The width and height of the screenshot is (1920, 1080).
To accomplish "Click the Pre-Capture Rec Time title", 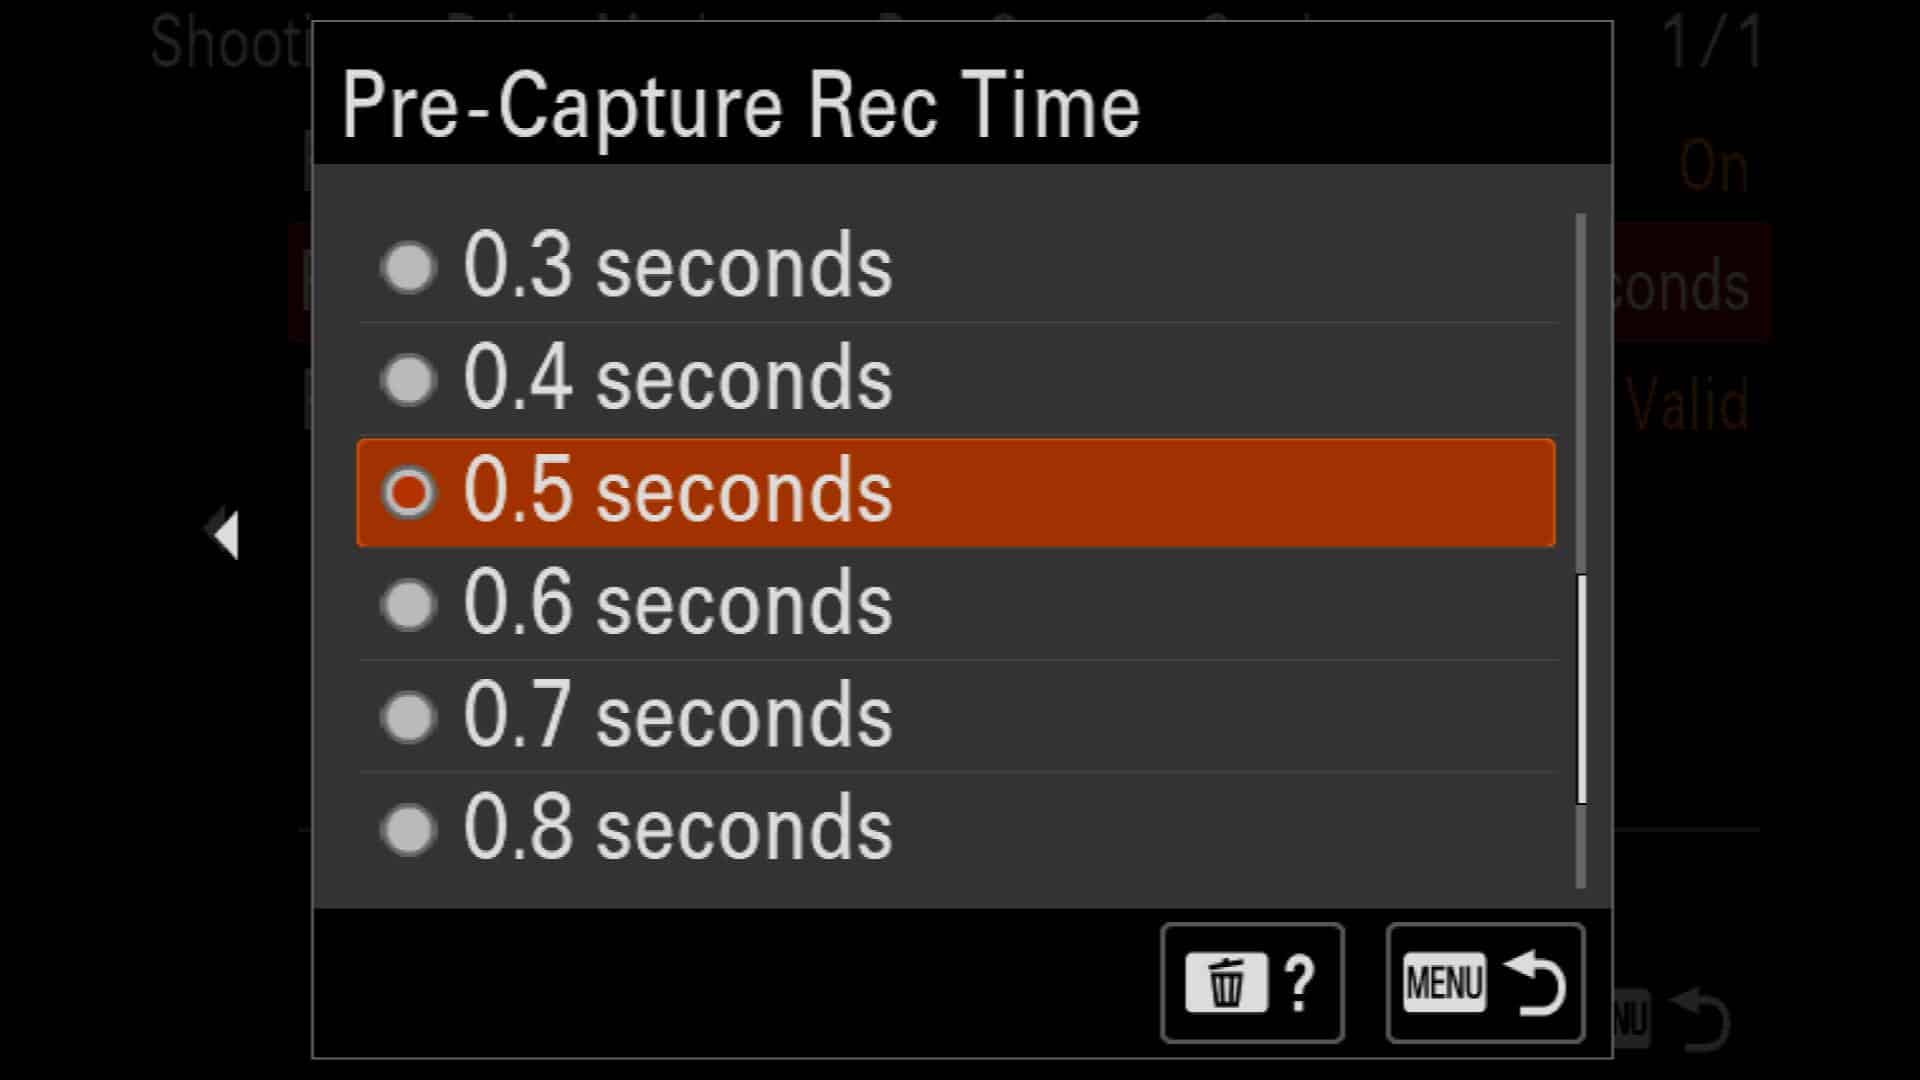I will (x=741, y=106).
